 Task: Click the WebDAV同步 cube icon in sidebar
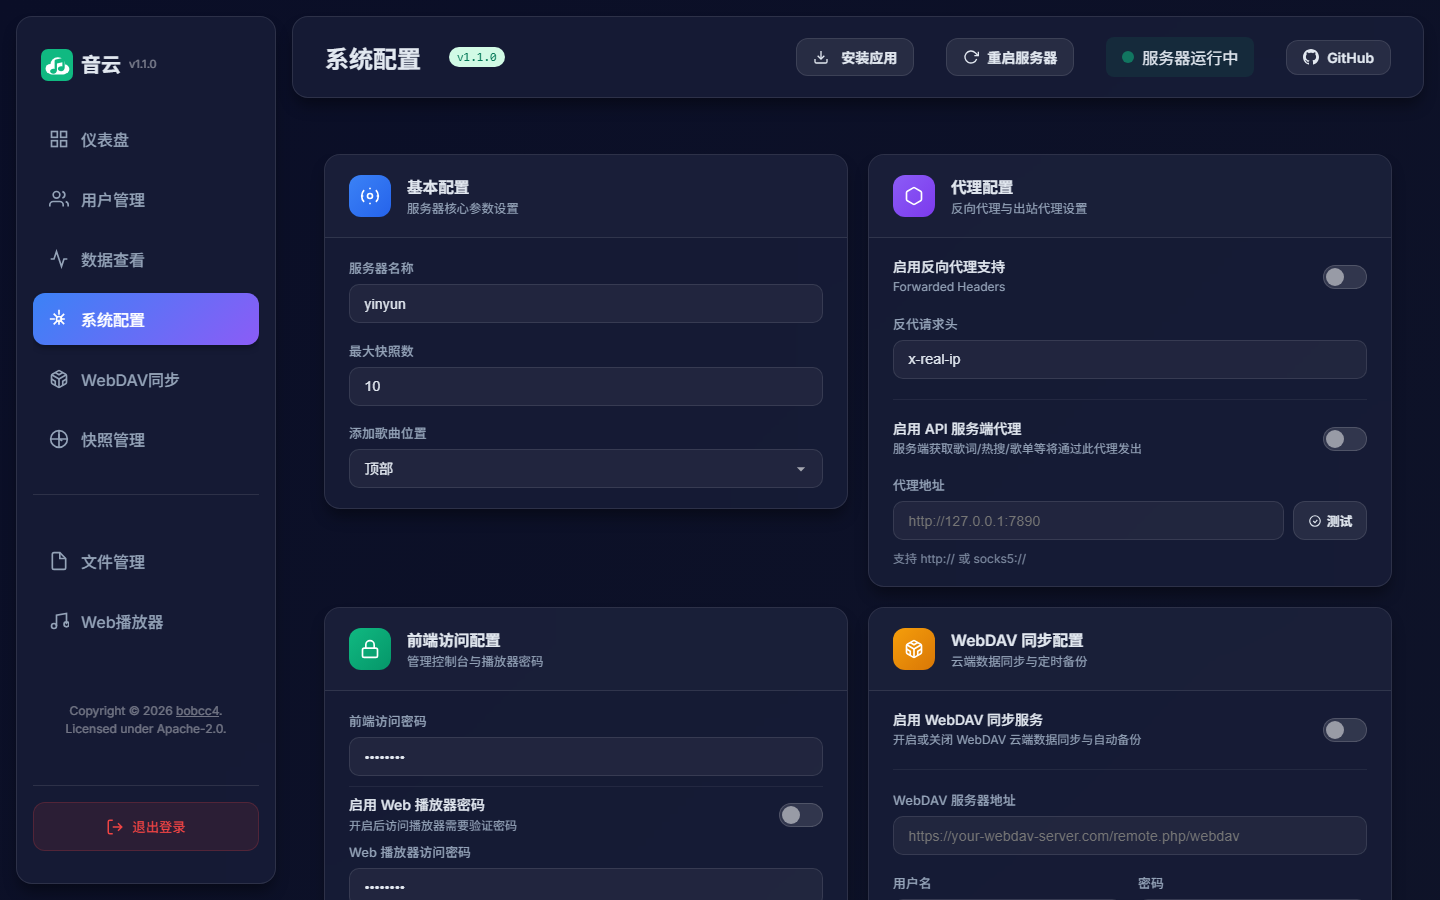click(59, 379)
